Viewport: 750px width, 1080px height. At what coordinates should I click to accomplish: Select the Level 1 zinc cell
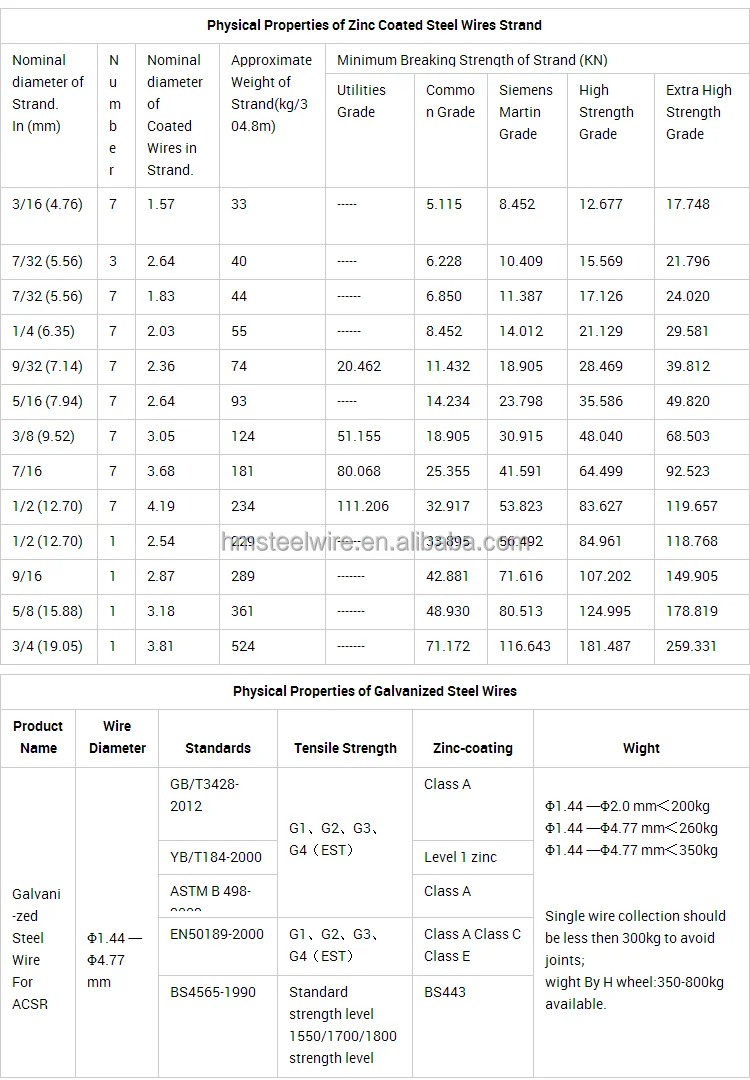point(460,857)
